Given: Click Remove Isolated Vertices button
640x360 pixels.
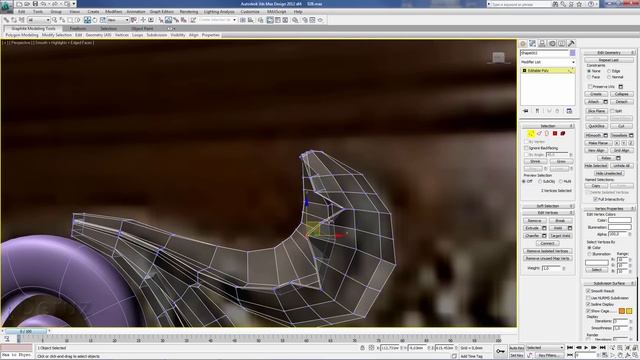Looking at the screenshot, I should [x=547, y=251].
